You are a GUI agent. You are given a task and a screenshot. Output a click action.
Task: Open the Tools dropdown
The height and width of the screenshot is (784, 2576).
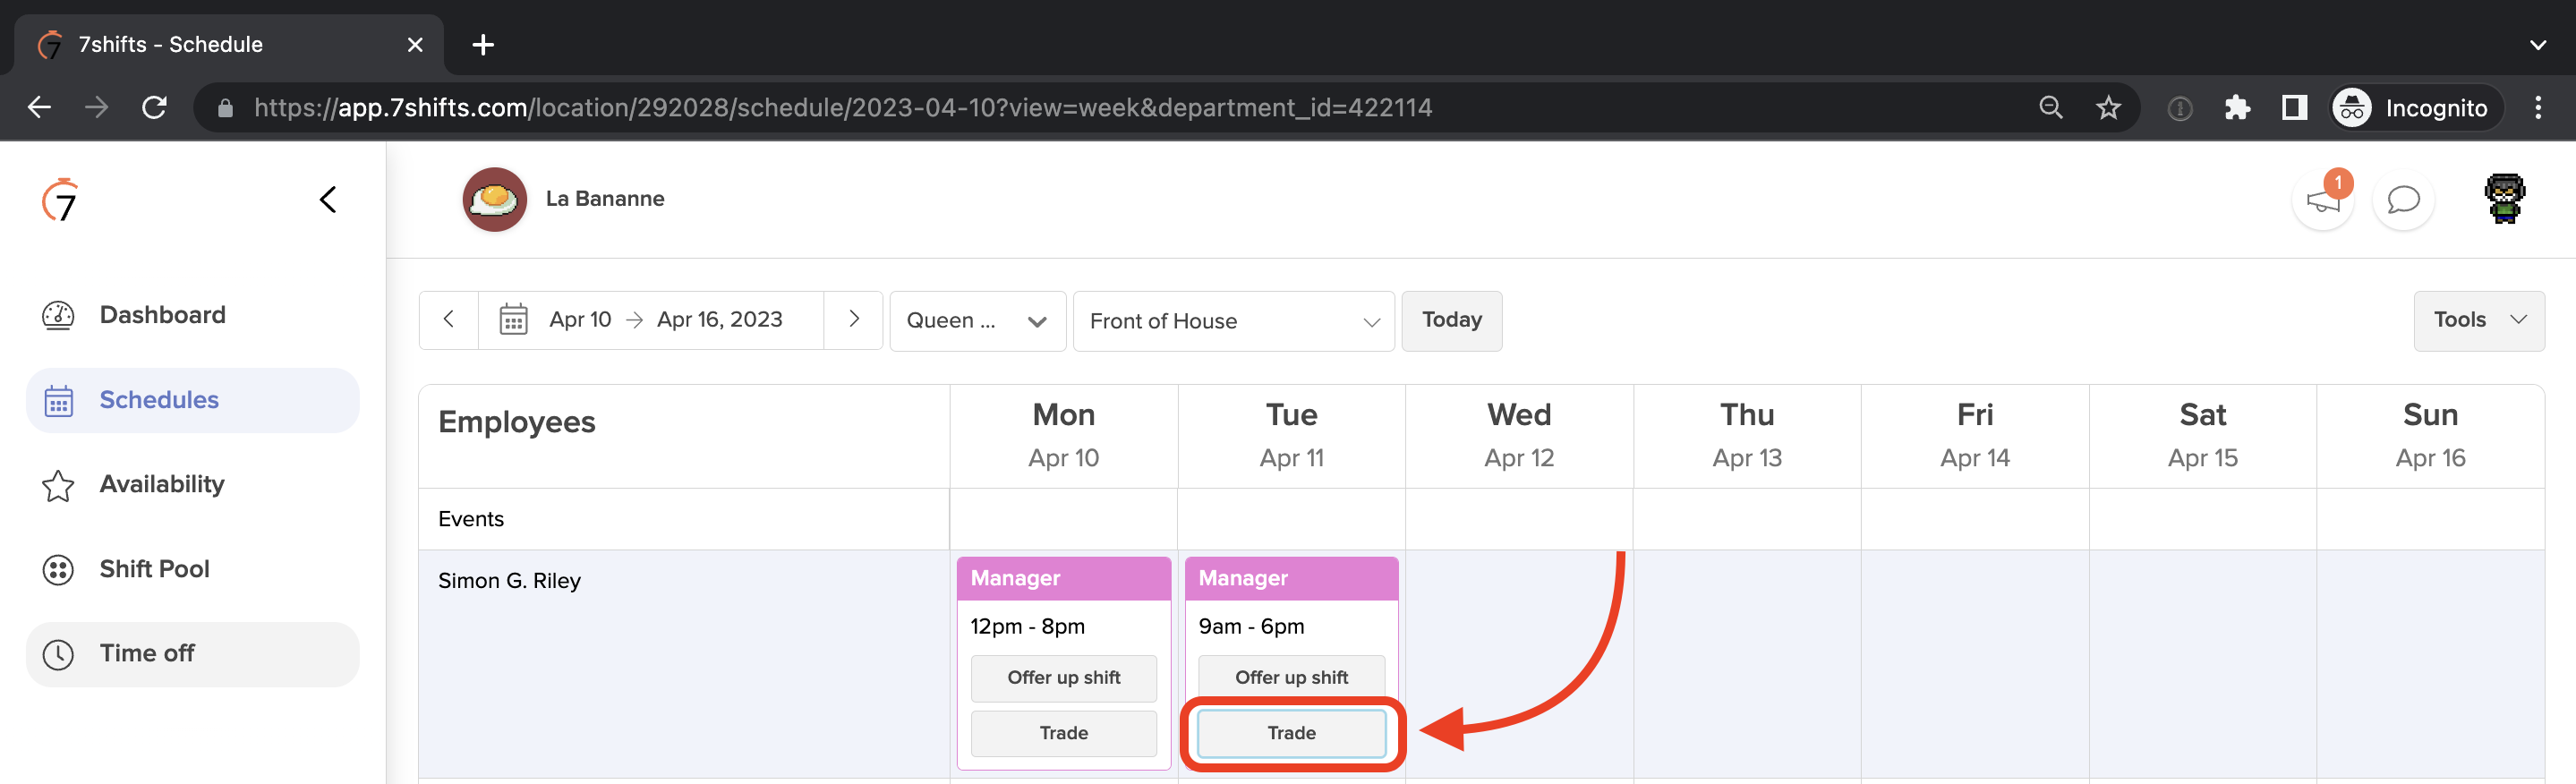2478,320
